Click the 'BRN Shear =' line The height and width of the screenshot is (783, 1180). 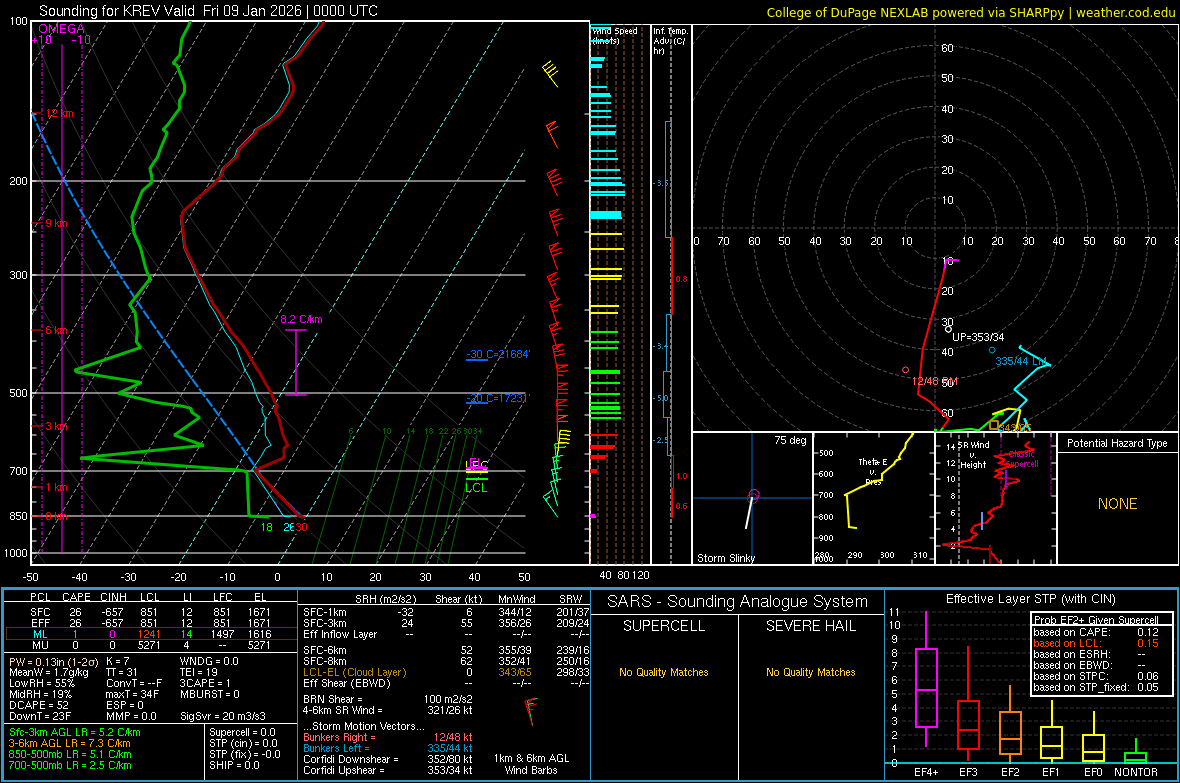click(388, 699)
